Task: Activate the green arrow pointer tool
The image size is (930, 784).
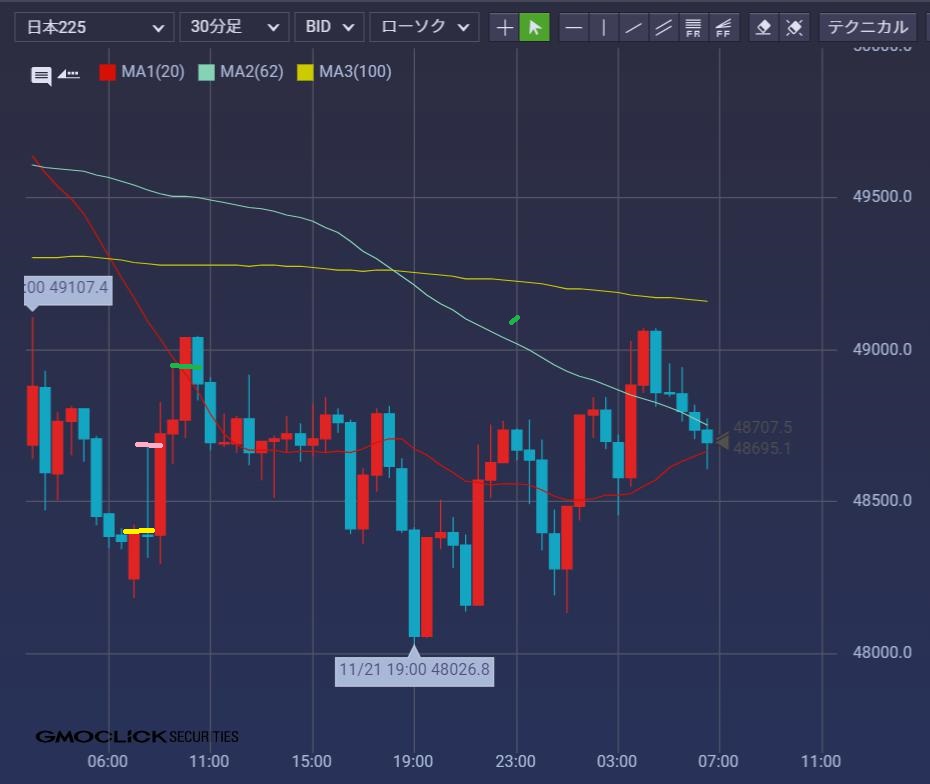Action: (x=535, y=27)
